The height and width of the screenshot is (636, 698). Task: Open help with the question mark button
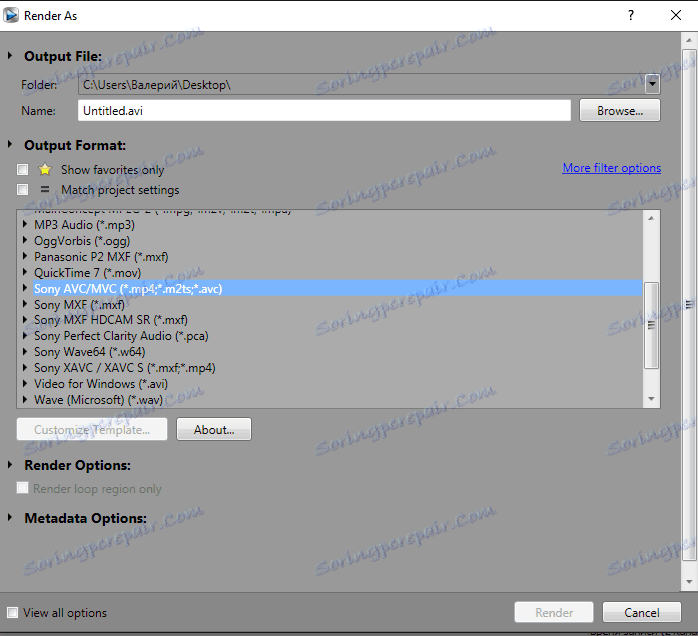(x=631, y=16)
